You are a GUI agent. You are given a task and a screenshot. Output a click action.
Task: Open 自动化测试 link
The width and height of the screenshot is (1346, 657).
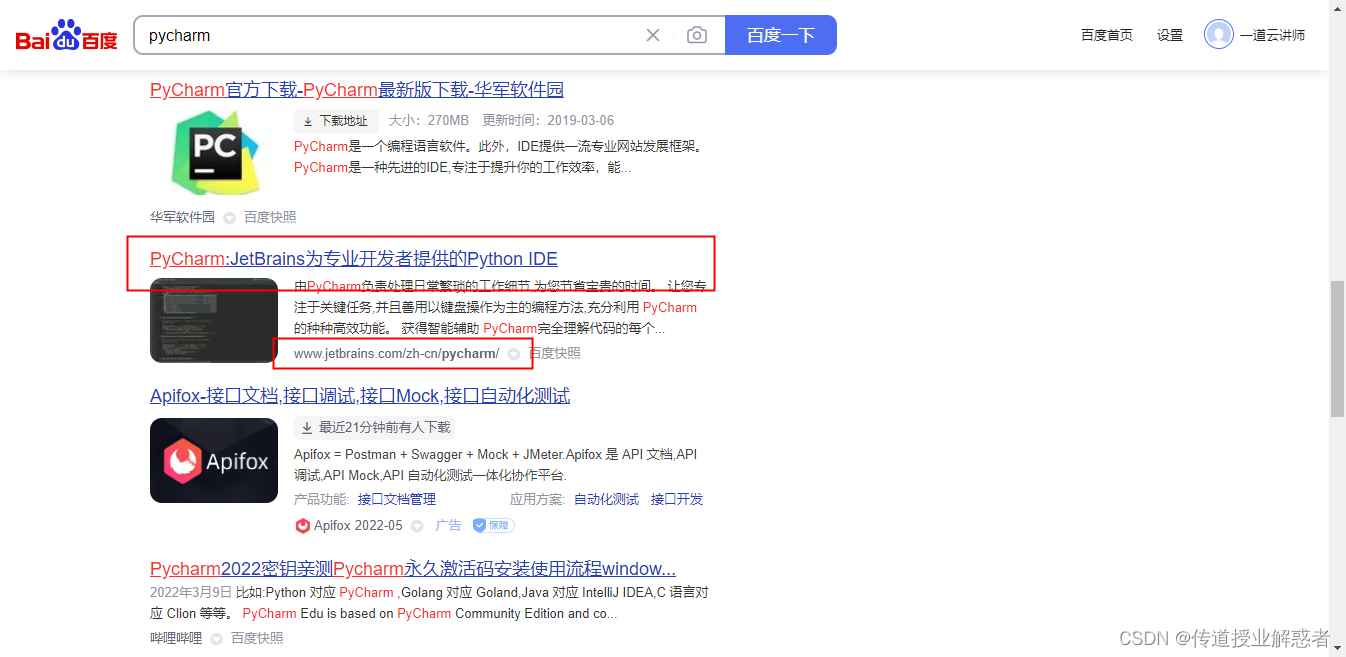click(x=606, y=499)
